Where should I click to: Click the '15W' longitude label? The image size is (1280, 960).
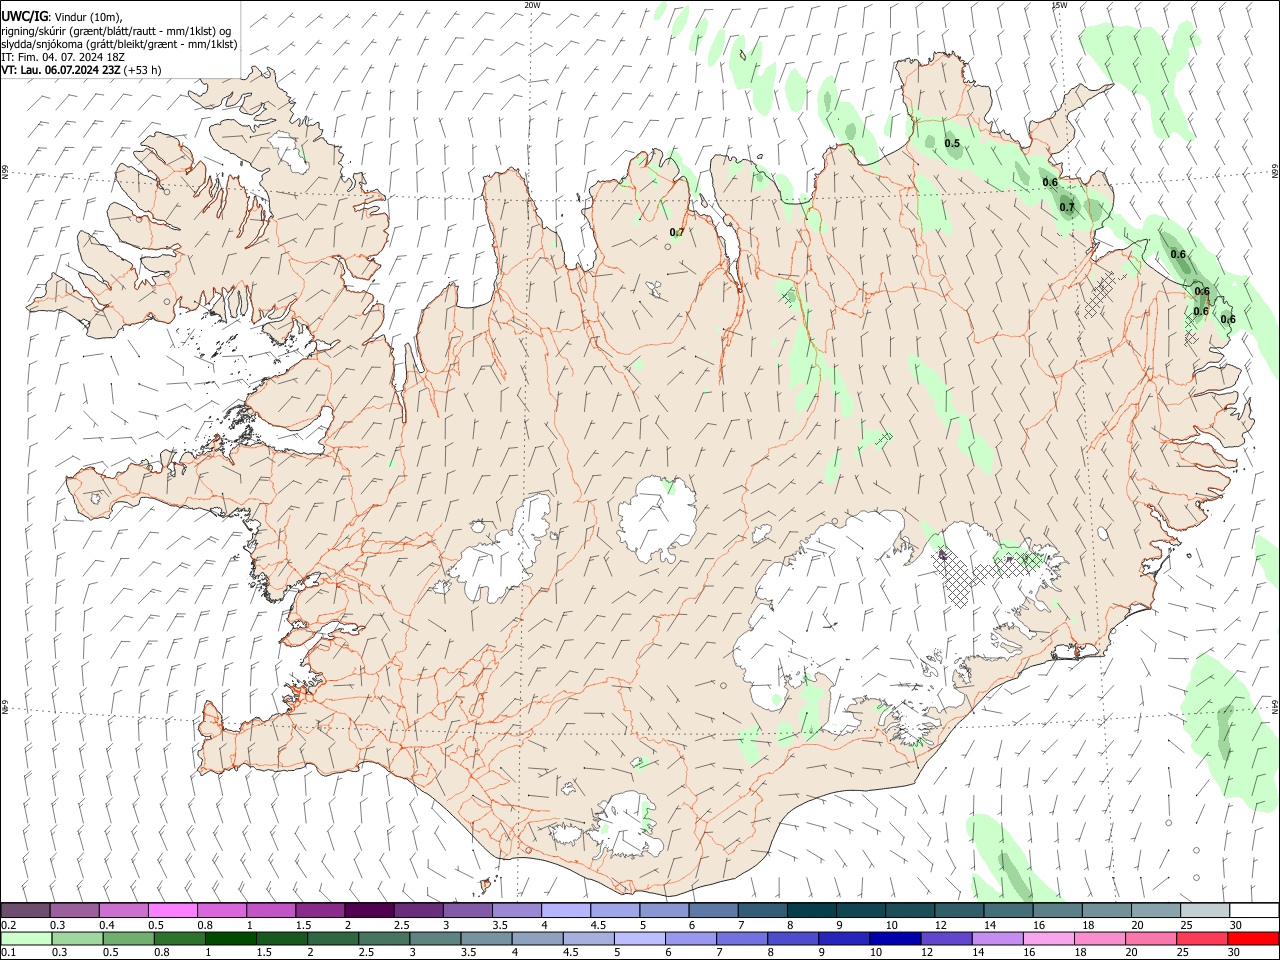(1059, 5)
